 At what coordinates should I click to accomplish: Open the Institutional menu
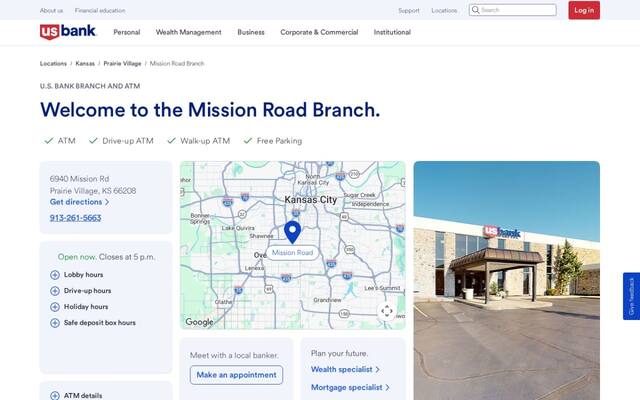pos(392,32)
